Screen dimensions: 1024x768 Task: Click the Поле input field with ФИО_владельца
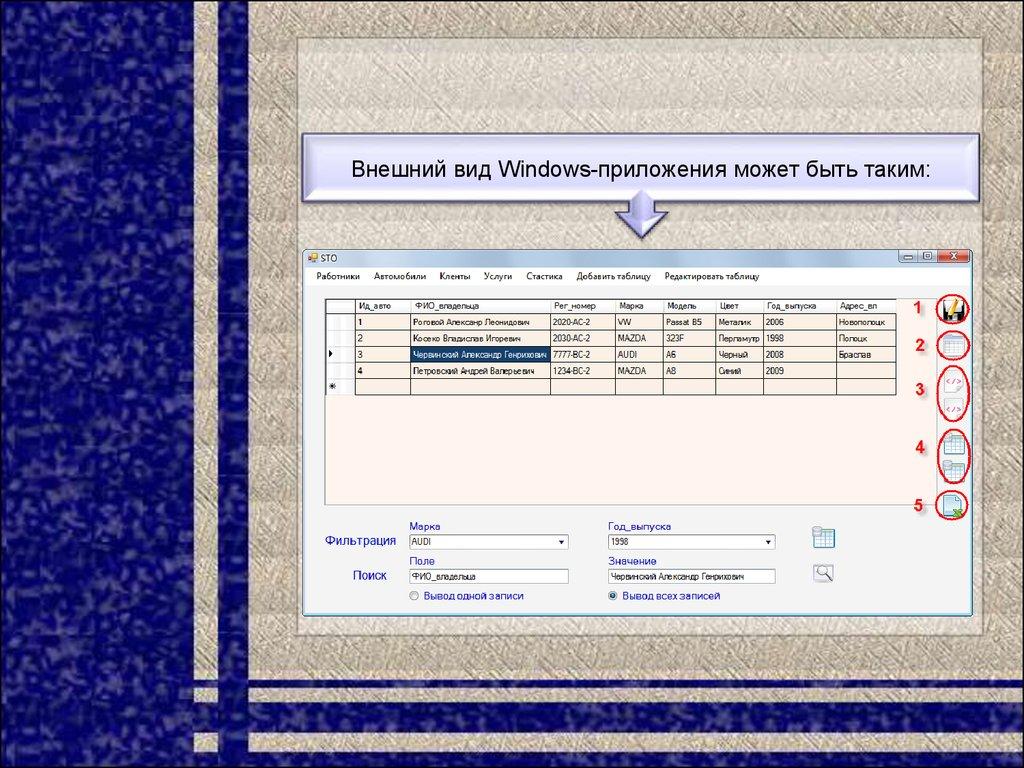tap(488, 577)
